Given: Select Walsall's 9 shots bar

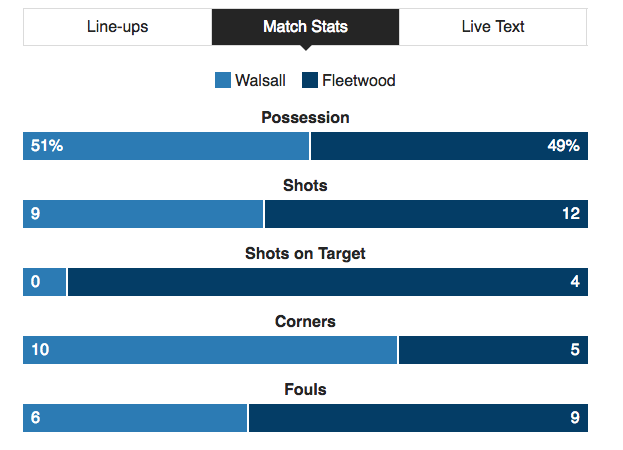Looking at the screenshot, I should (x=143, y=214).
